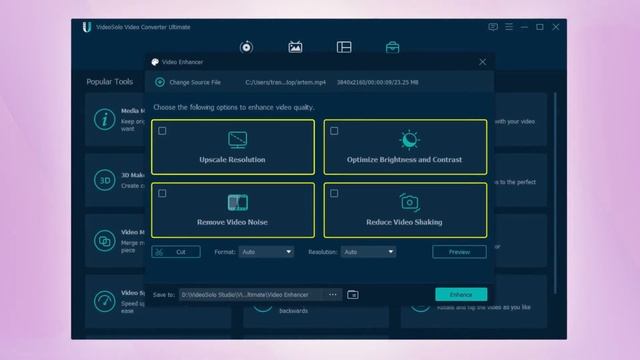Click the Reduce Video Shaking camera icon
This screenshot has height=360, width=640.
(409, 202)
